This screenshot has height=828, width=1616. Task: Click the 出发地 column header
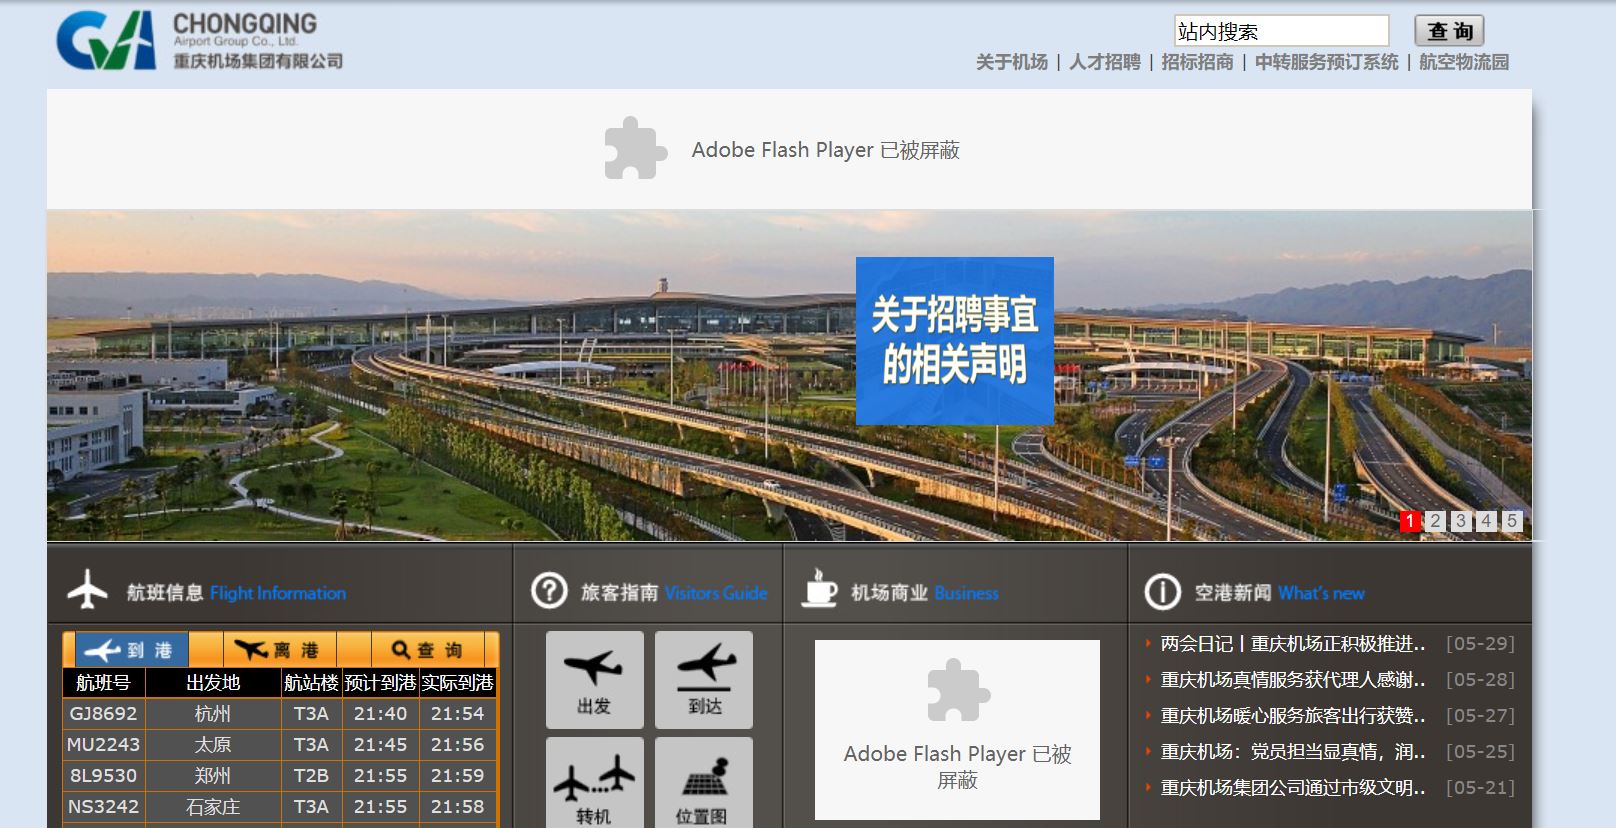tap(213, 683)
